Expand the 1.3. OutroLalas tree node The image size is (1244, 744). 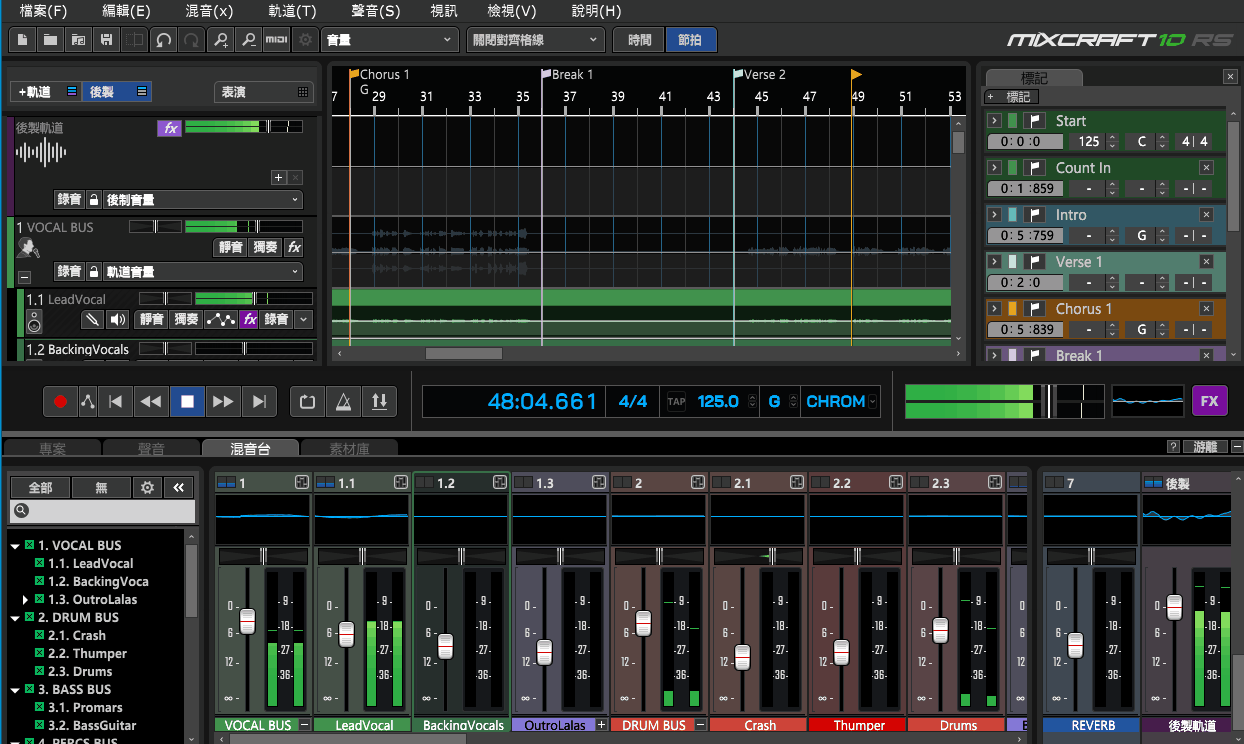[x=26, y=599]
